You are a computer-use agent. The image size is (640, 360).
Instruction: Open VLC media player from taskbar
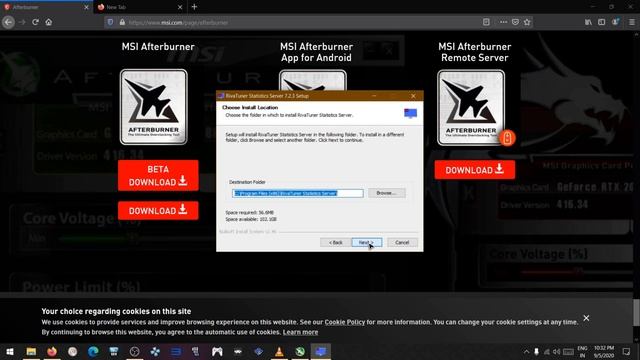279,351
